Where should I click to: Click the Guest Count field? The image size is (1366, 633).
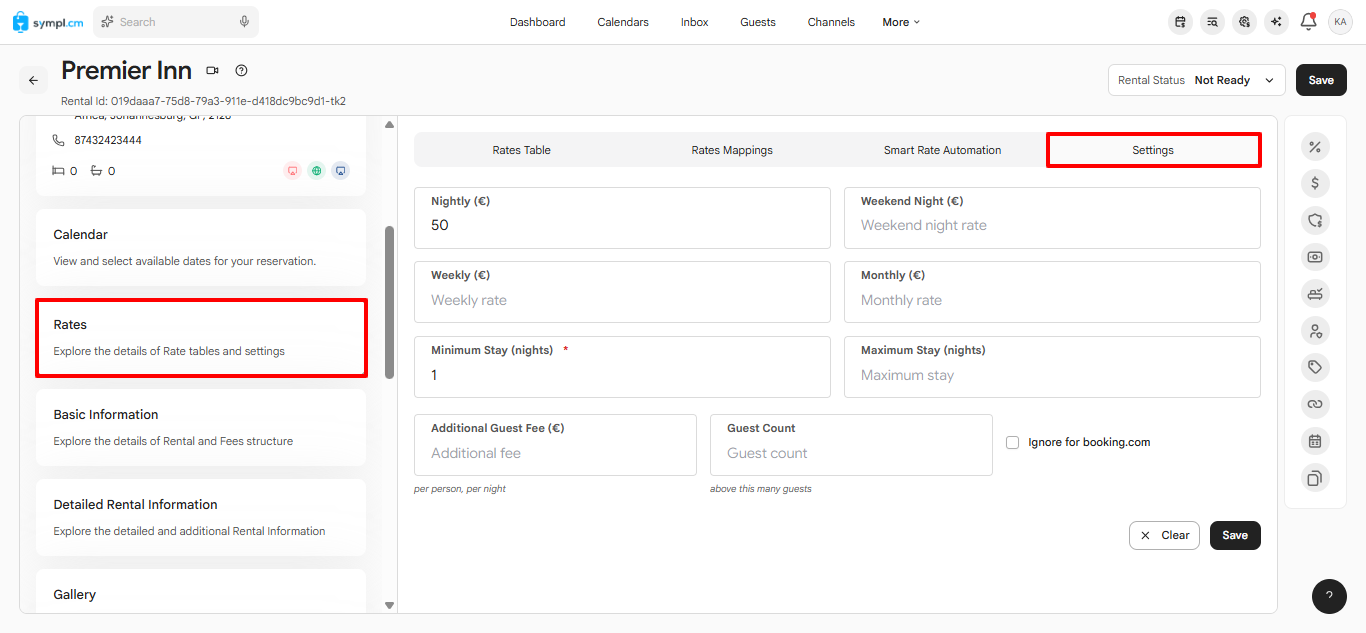(x=851, y=445)
